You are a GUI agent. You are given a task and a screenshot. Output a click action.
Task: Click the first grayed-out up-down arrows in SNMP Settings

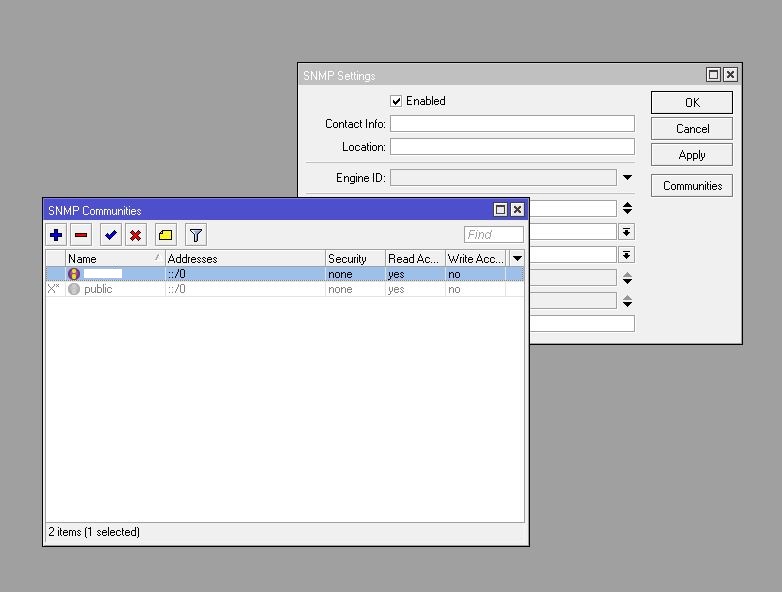click(627, 278)
